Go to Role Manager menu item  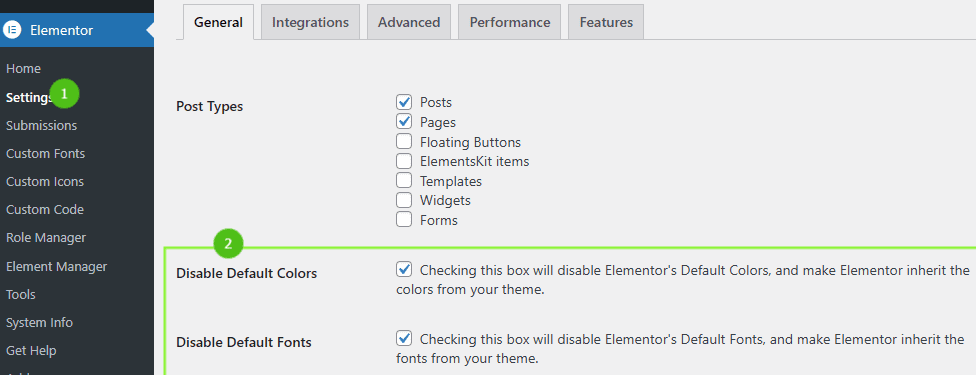(x=46, y=237)
